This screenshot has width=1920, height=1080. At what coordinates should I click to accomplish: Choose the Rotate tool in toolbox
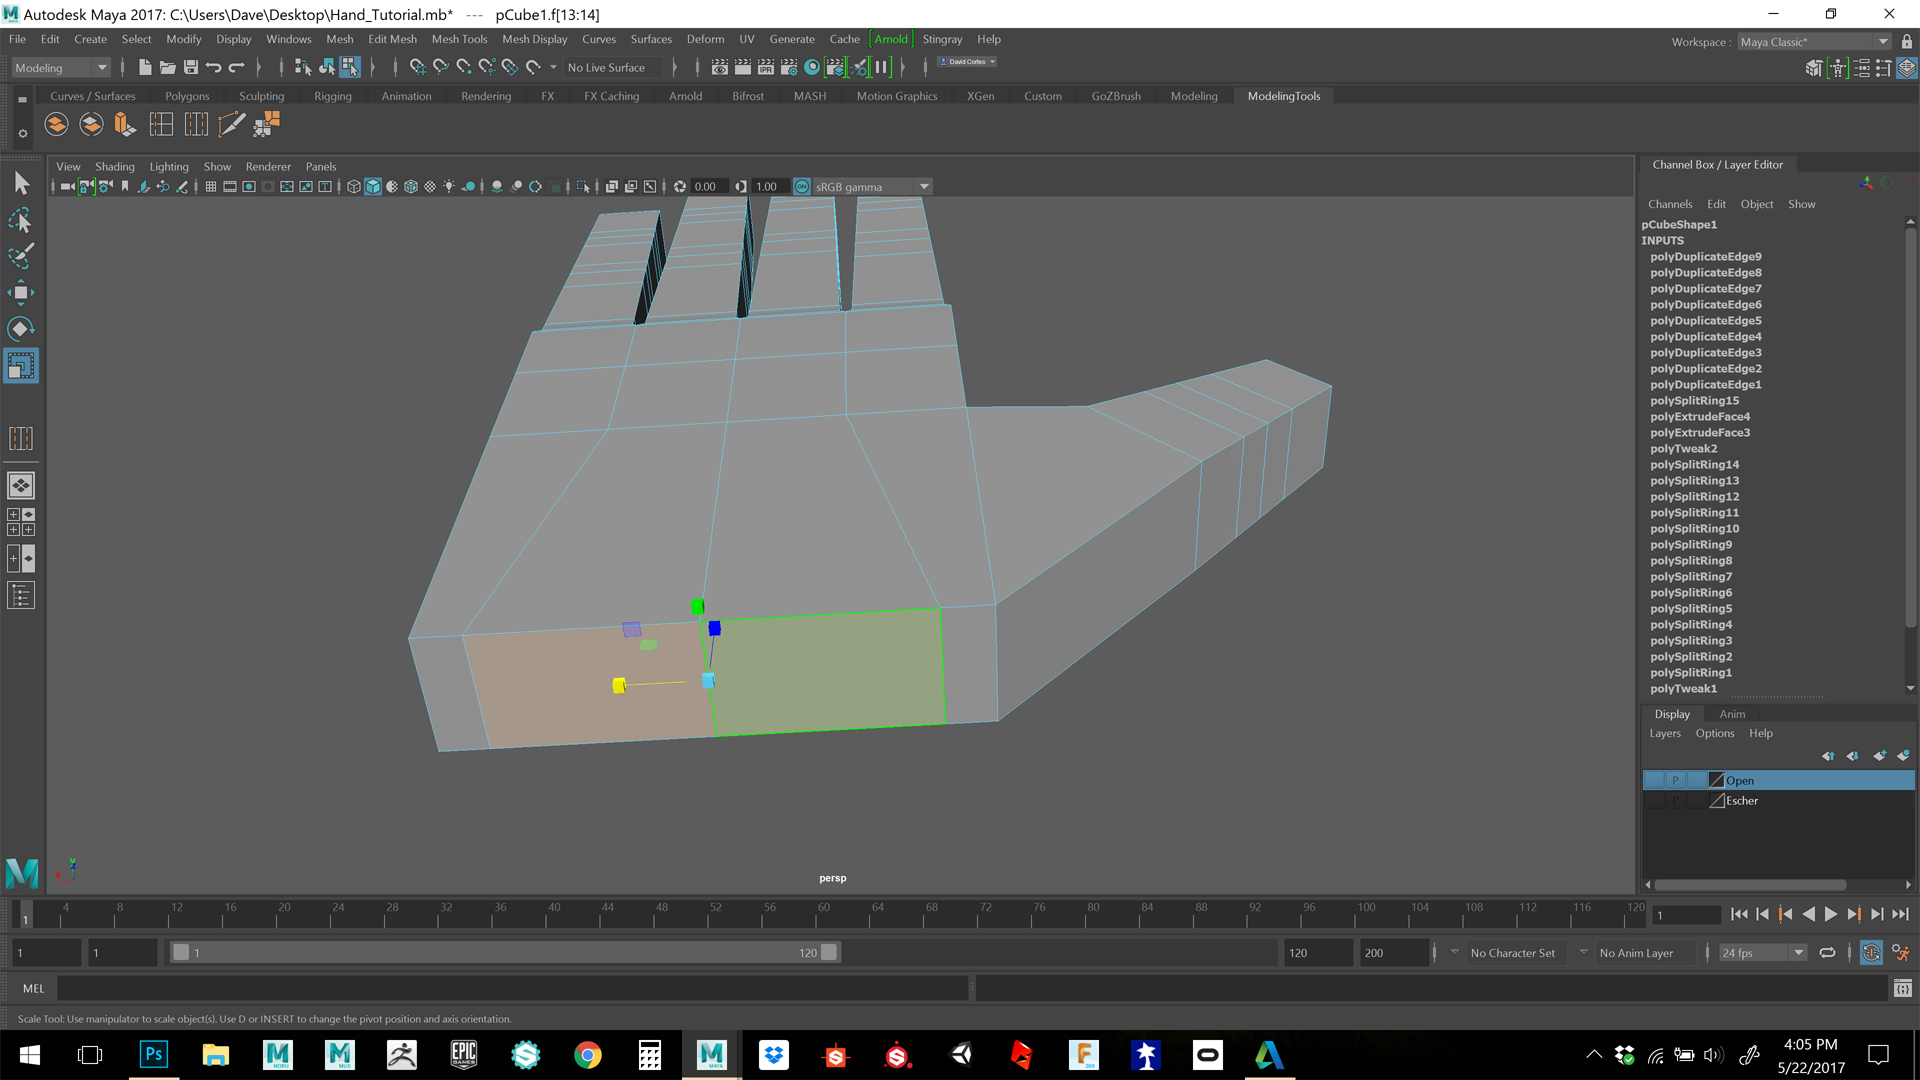[x=21, y=328]
